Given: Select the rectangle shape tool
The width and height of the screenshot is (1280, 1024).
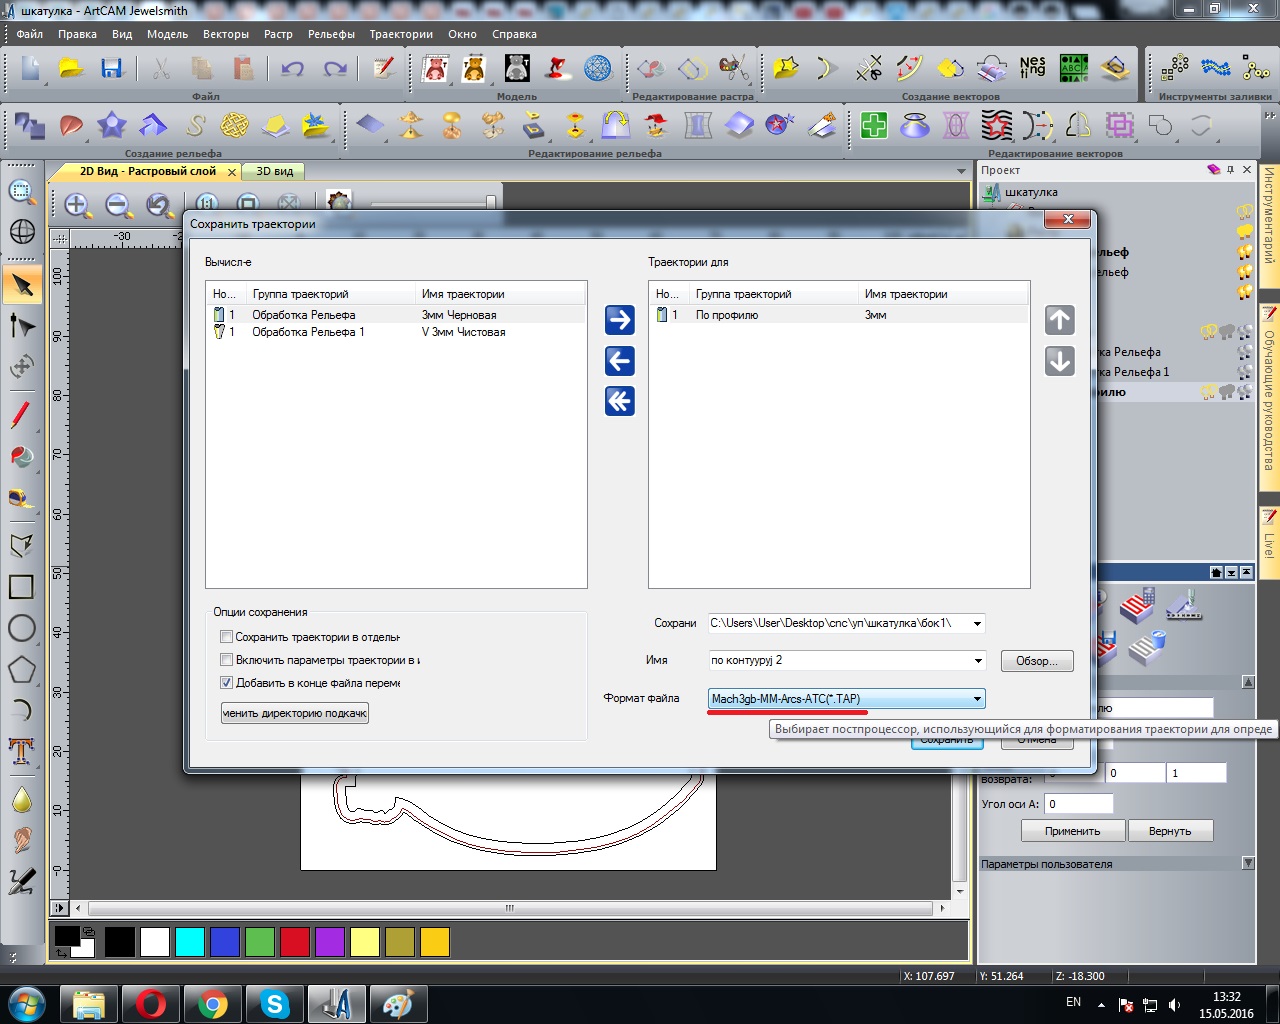Looking at the screenshot, I should point(22,586).
